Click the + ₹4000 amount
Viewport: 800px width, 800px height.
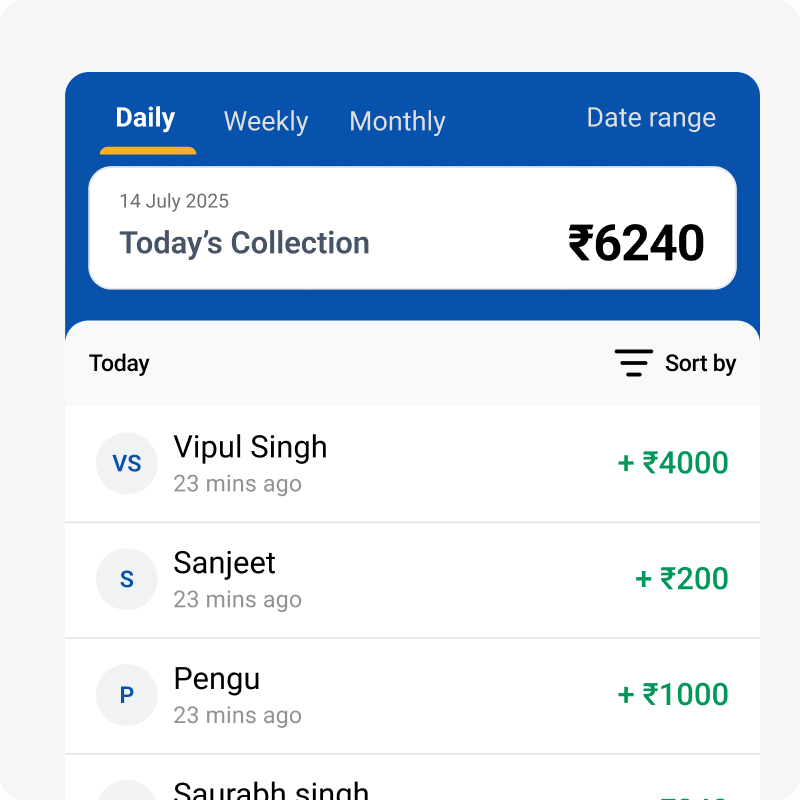click(x=673, y=464)
